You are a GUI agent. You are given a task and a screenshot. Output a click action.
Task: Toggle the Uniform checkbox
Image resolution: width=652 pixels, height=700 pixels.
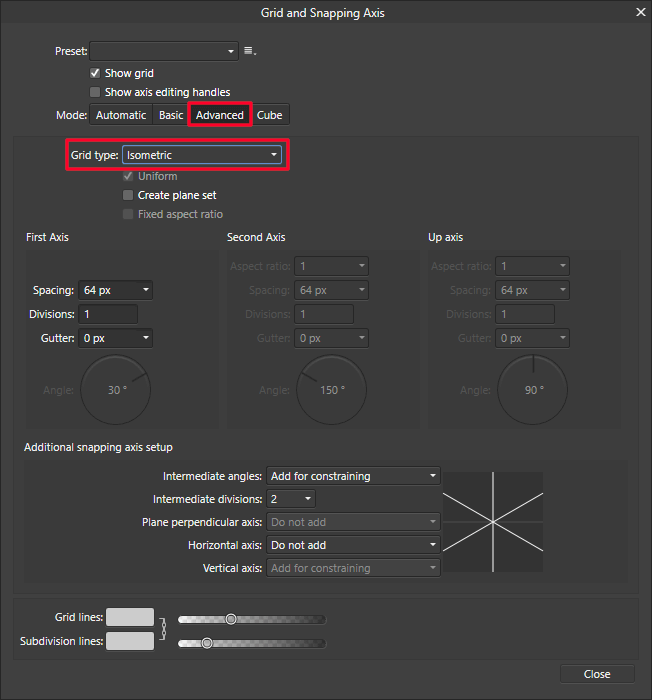click(128, 176)
